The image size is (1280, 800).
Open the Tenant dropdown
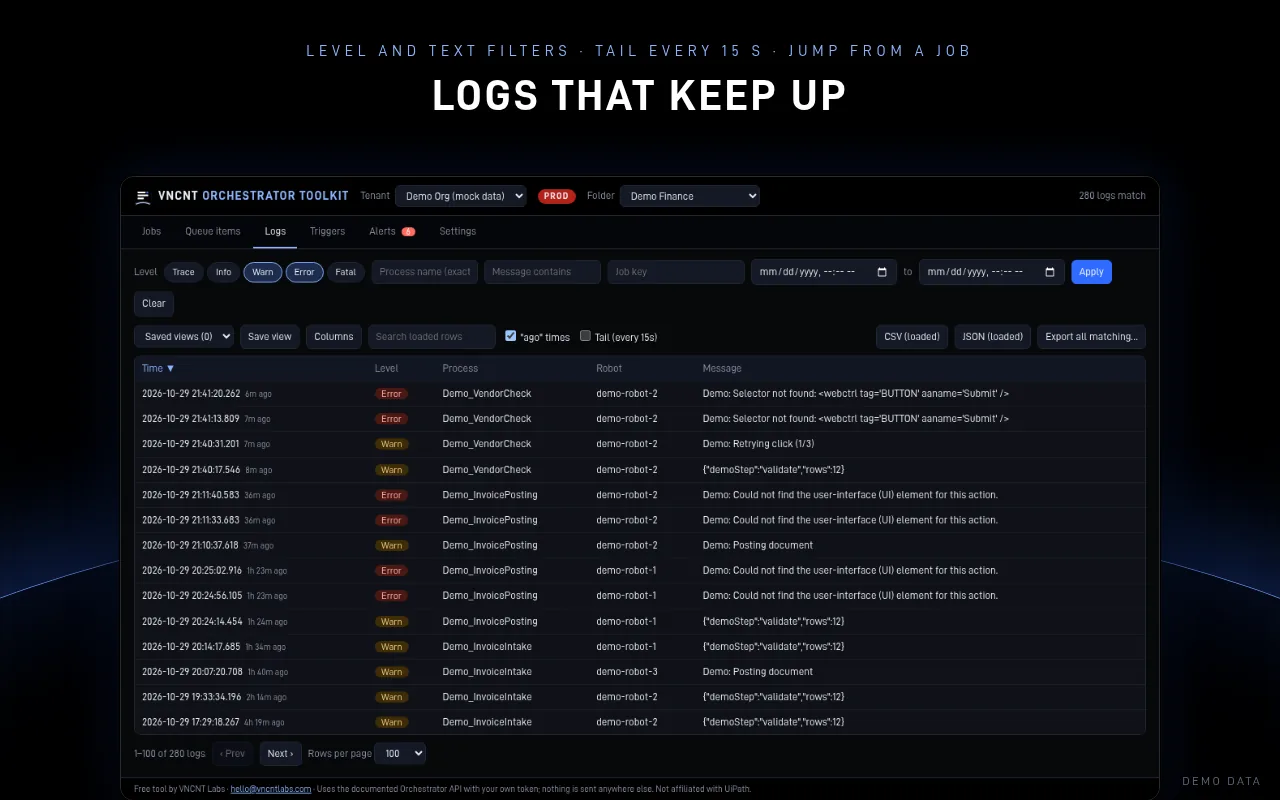click(461, 196)
